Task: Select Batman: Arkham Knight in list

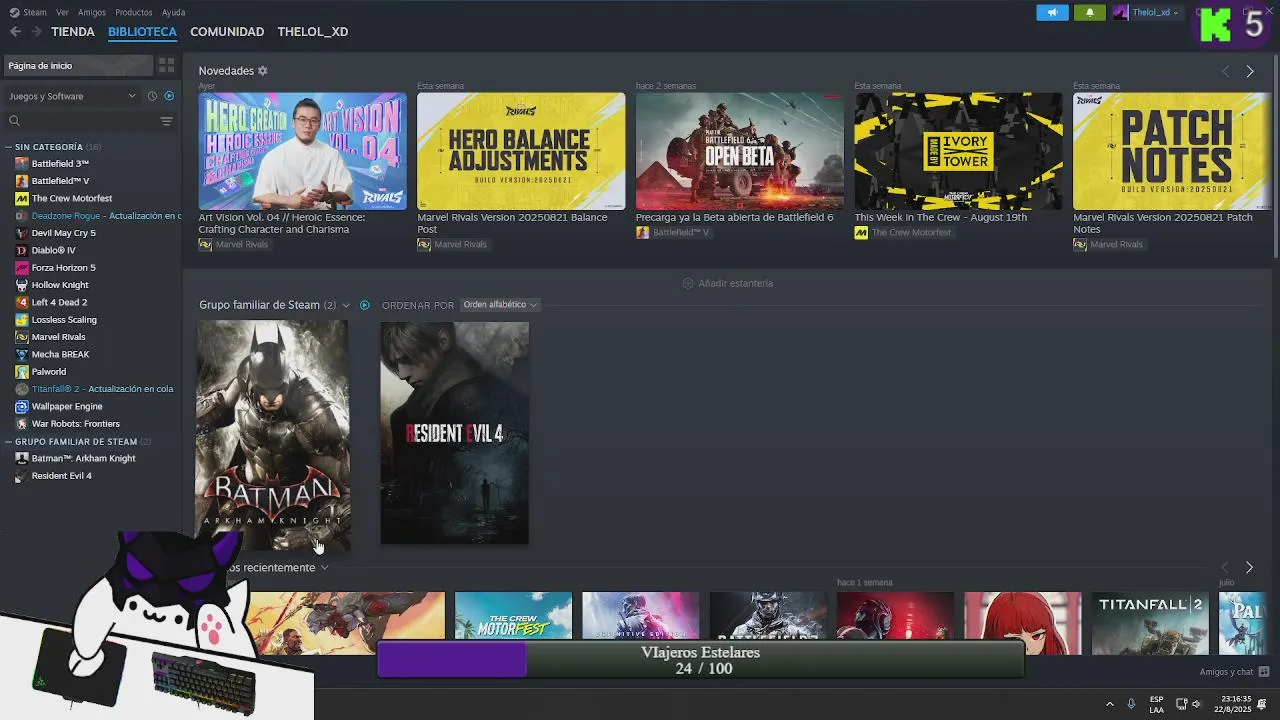Action: [x=75, y=458]
